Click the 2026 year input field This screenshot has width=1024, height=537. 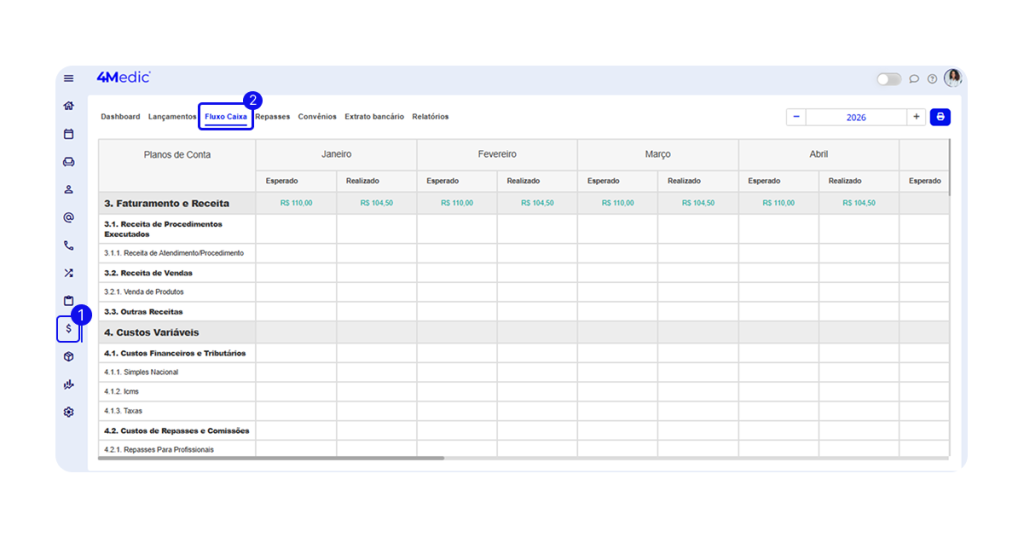[856, 117]
